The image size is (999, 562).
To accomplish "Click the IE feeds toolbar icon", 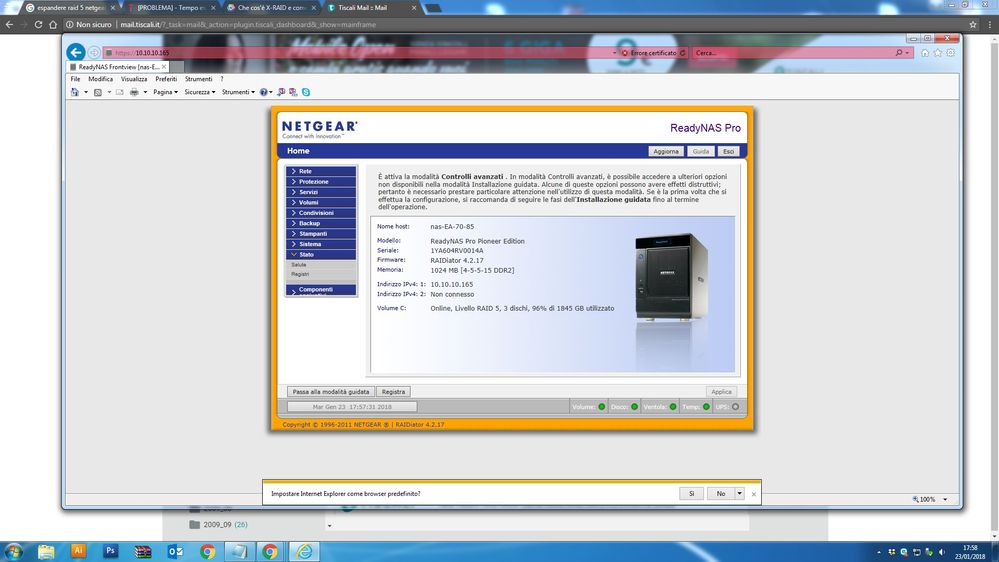I will pos(97,92).
